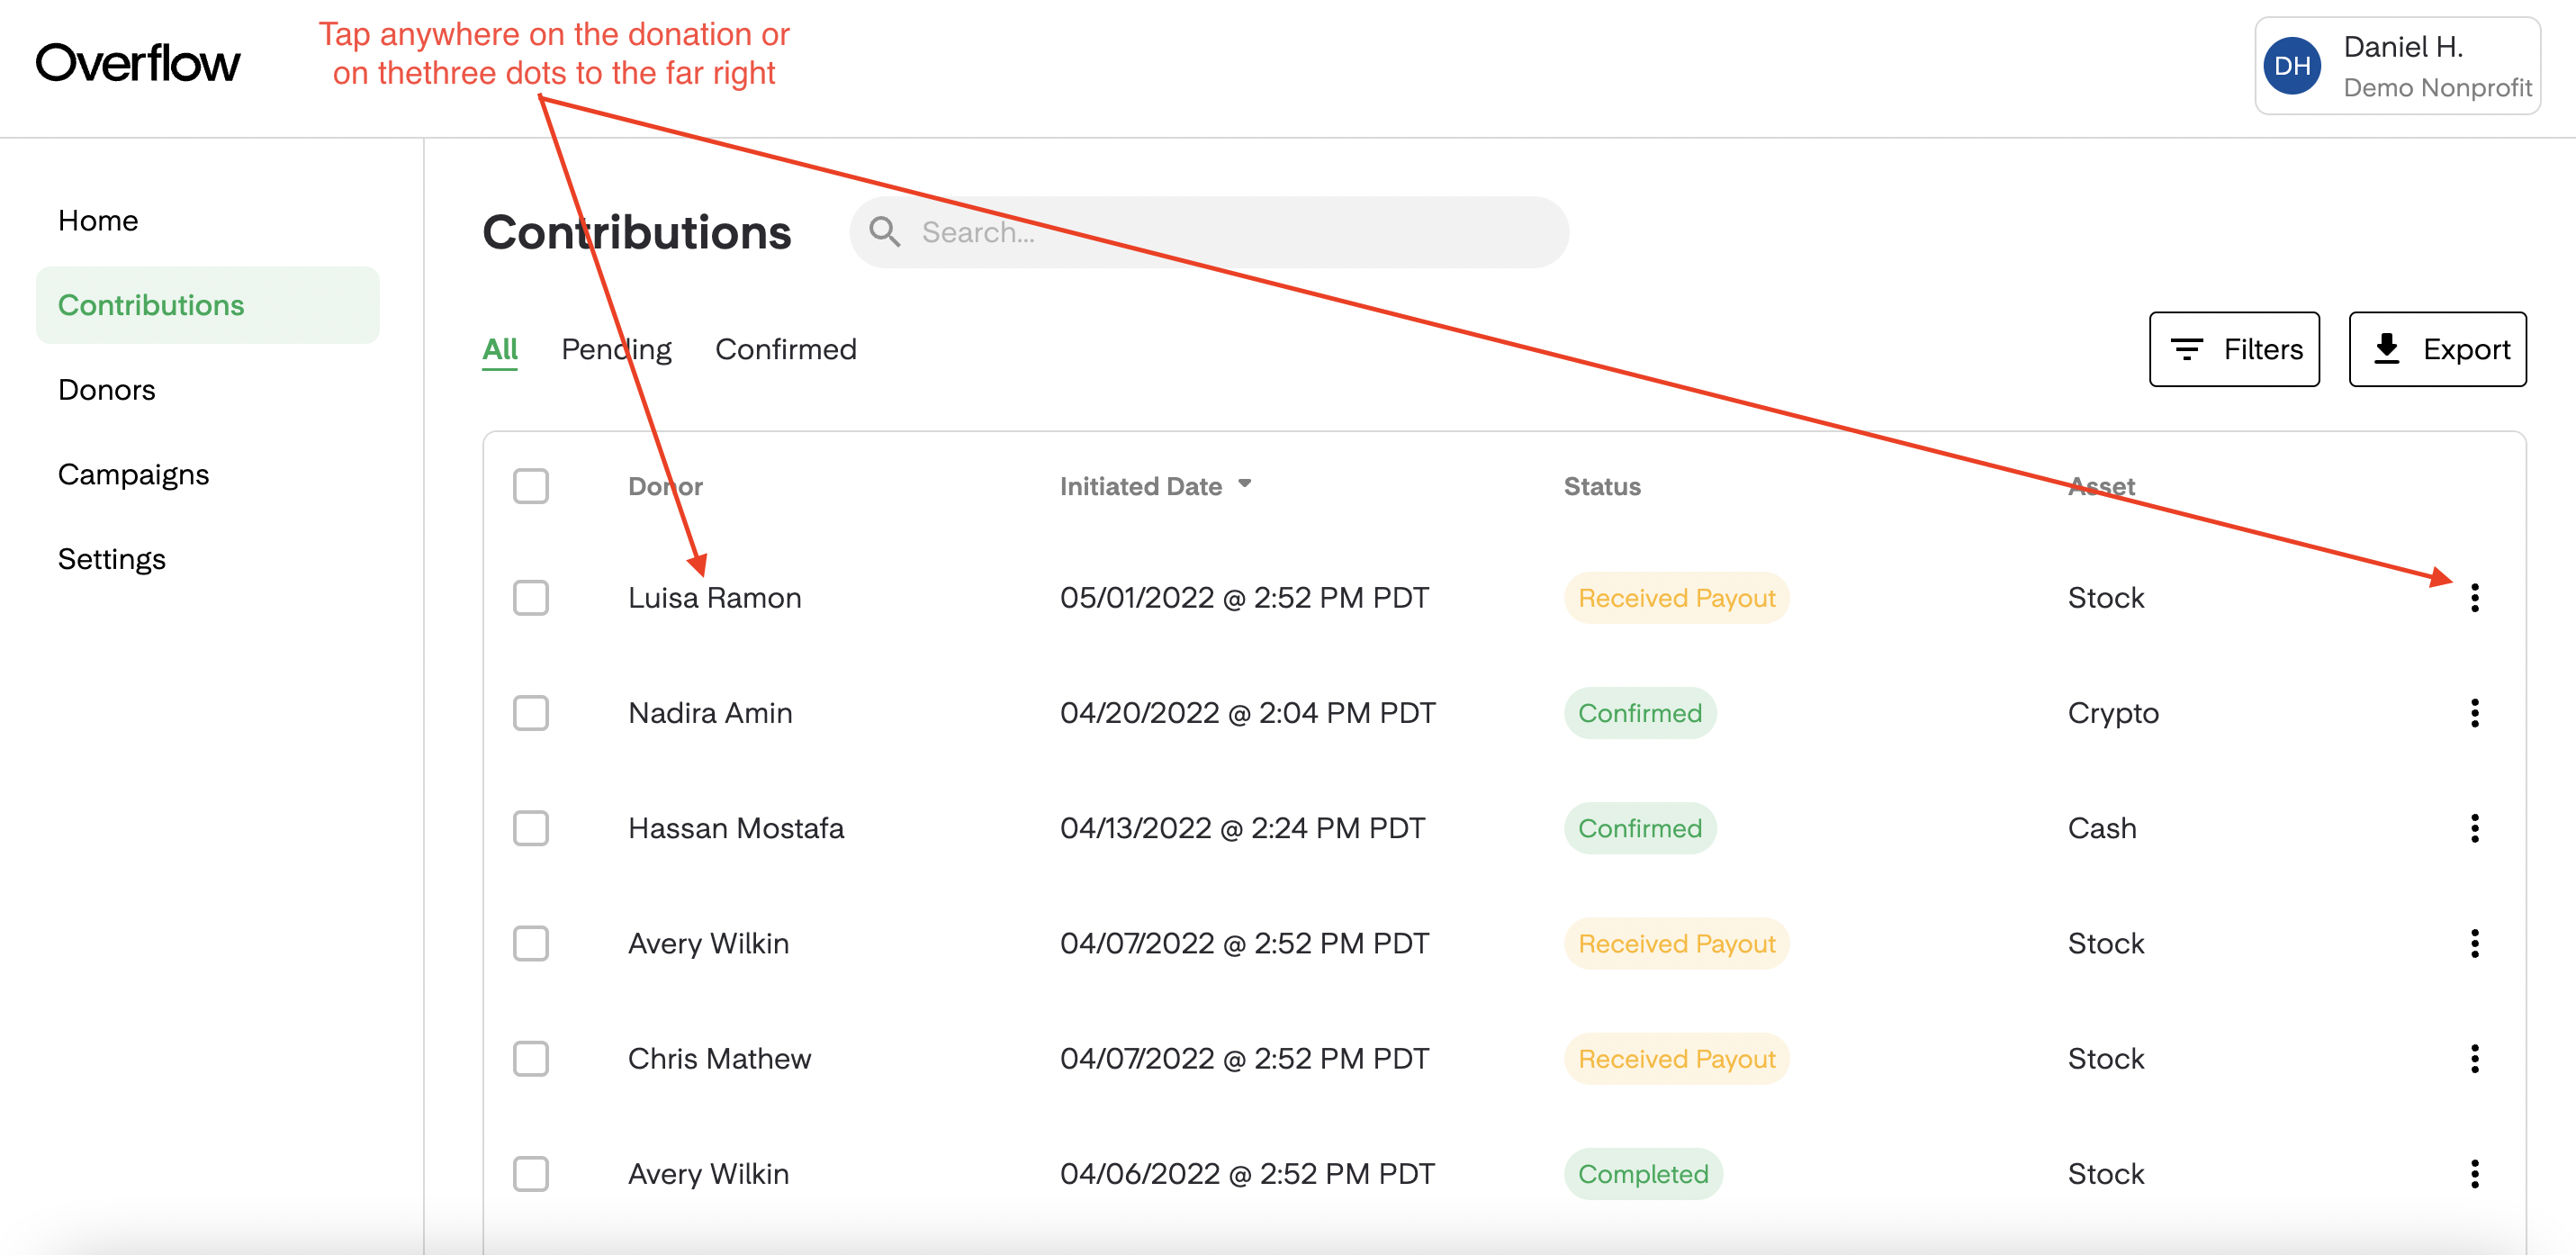Check the box beside Luisa Ramon
The image size is (2576, 1255).
[530, 597]
